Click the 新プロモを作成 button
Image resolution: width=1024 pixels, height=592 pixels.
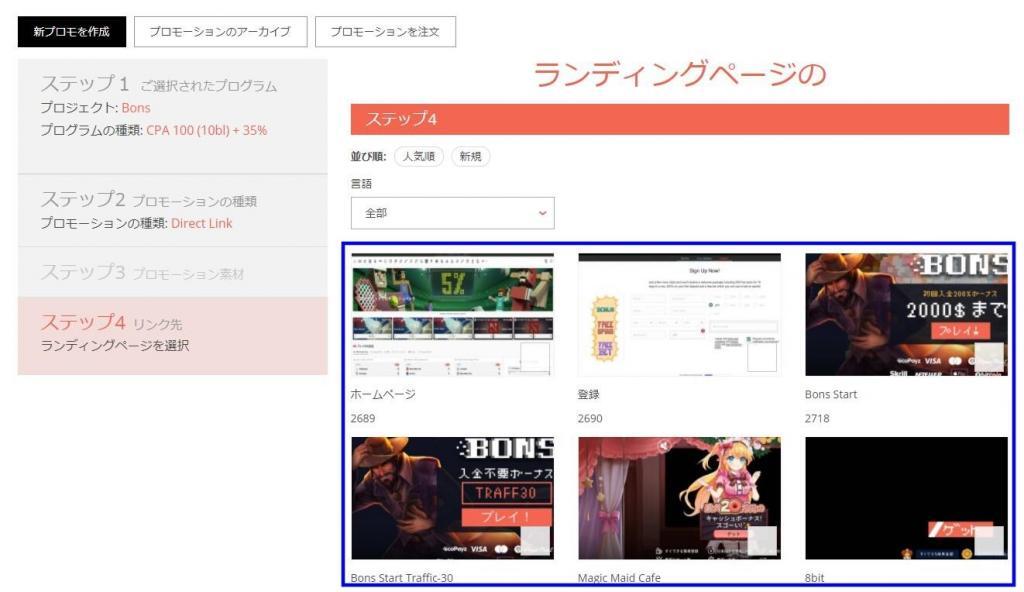click(72, 31)
